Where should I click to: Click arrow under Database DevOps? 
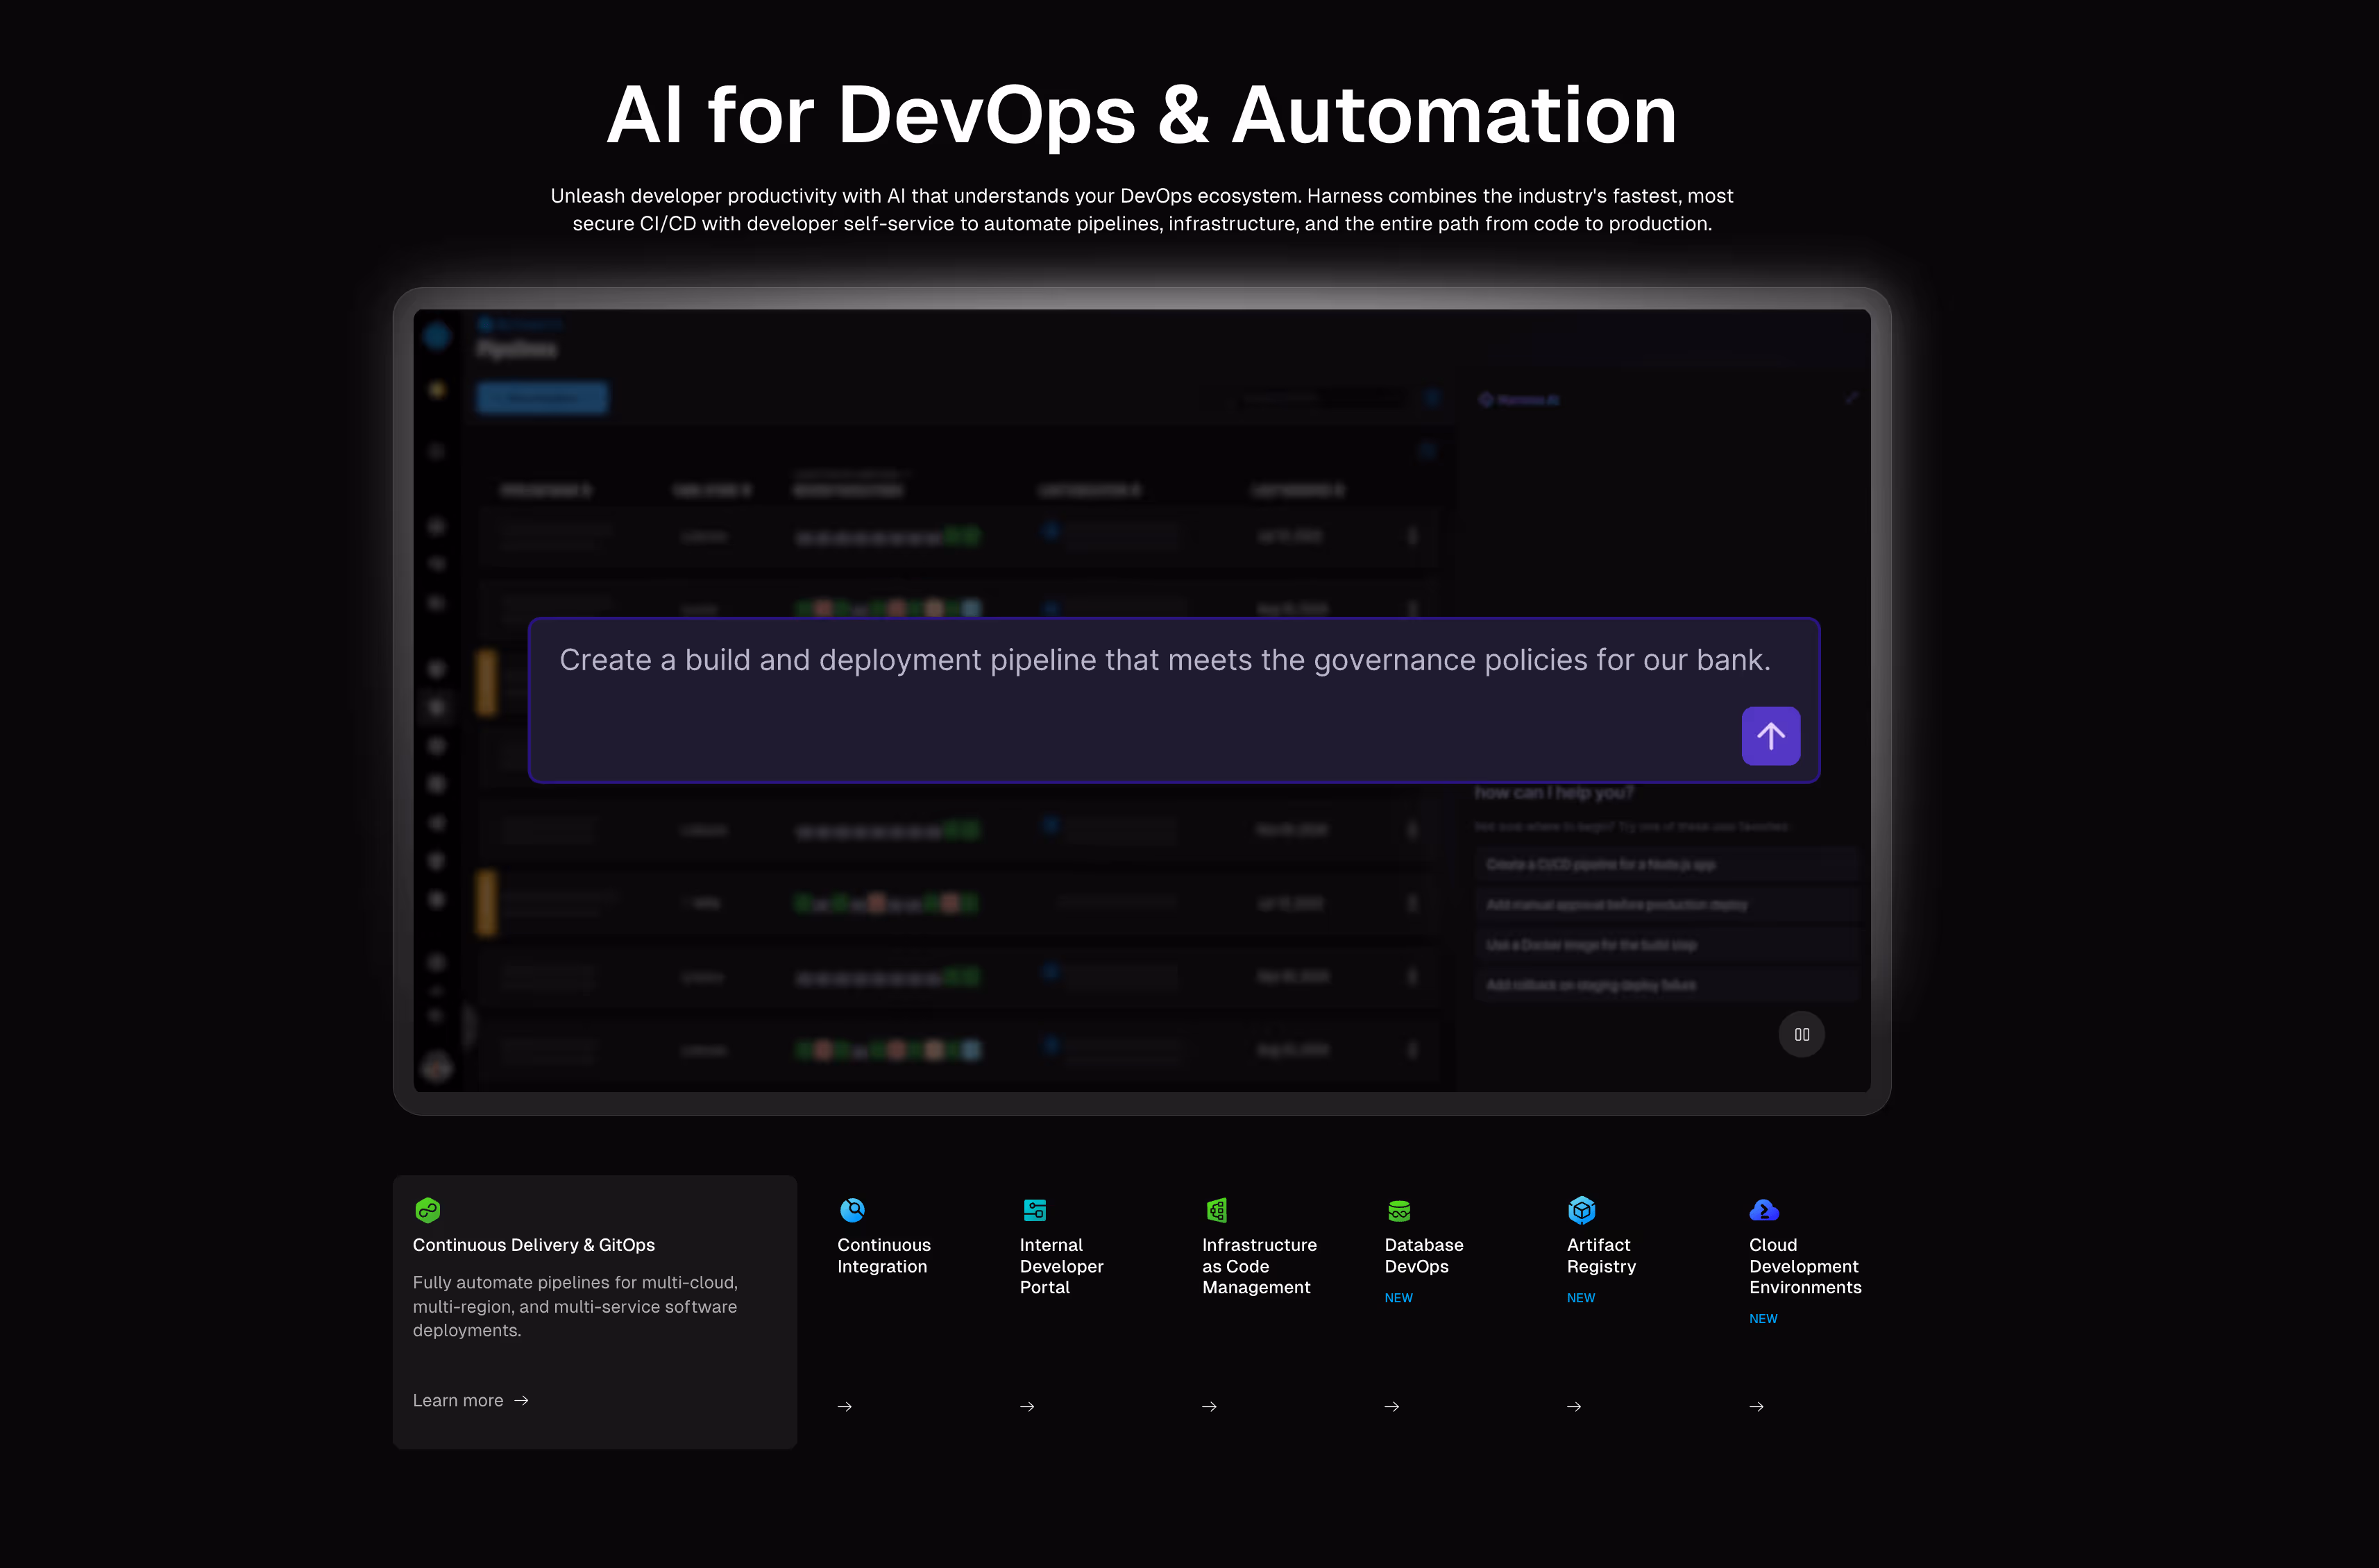(x=1392, y=1406)
